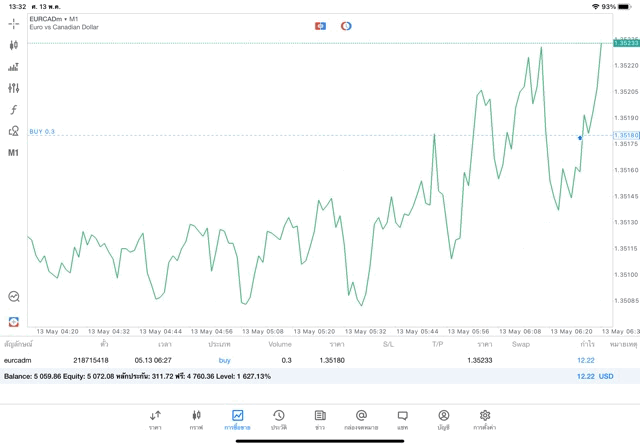Open the indicators panel in left sidebar
Image resolution: width=640 pixels, height=447 pixels.
(14, 67)
